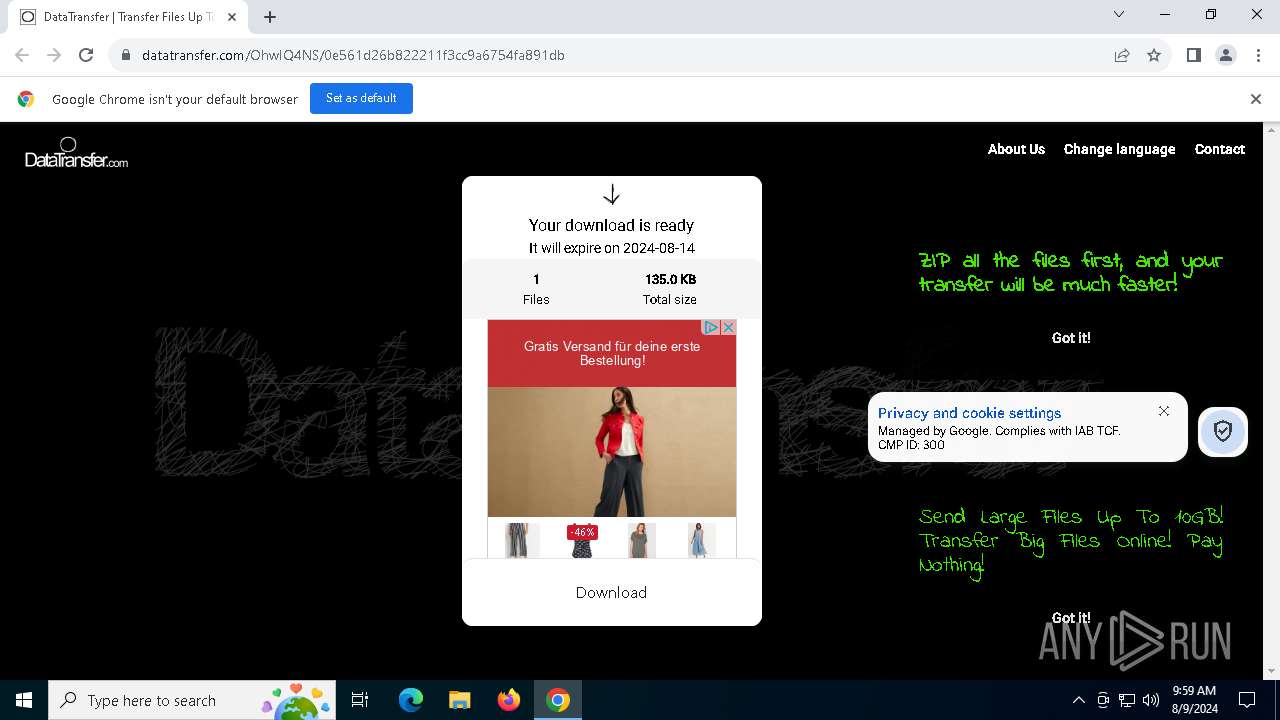Open the Chrome three-dot menu
This screenshot has height=720, width=1280.
point(1257,55)
